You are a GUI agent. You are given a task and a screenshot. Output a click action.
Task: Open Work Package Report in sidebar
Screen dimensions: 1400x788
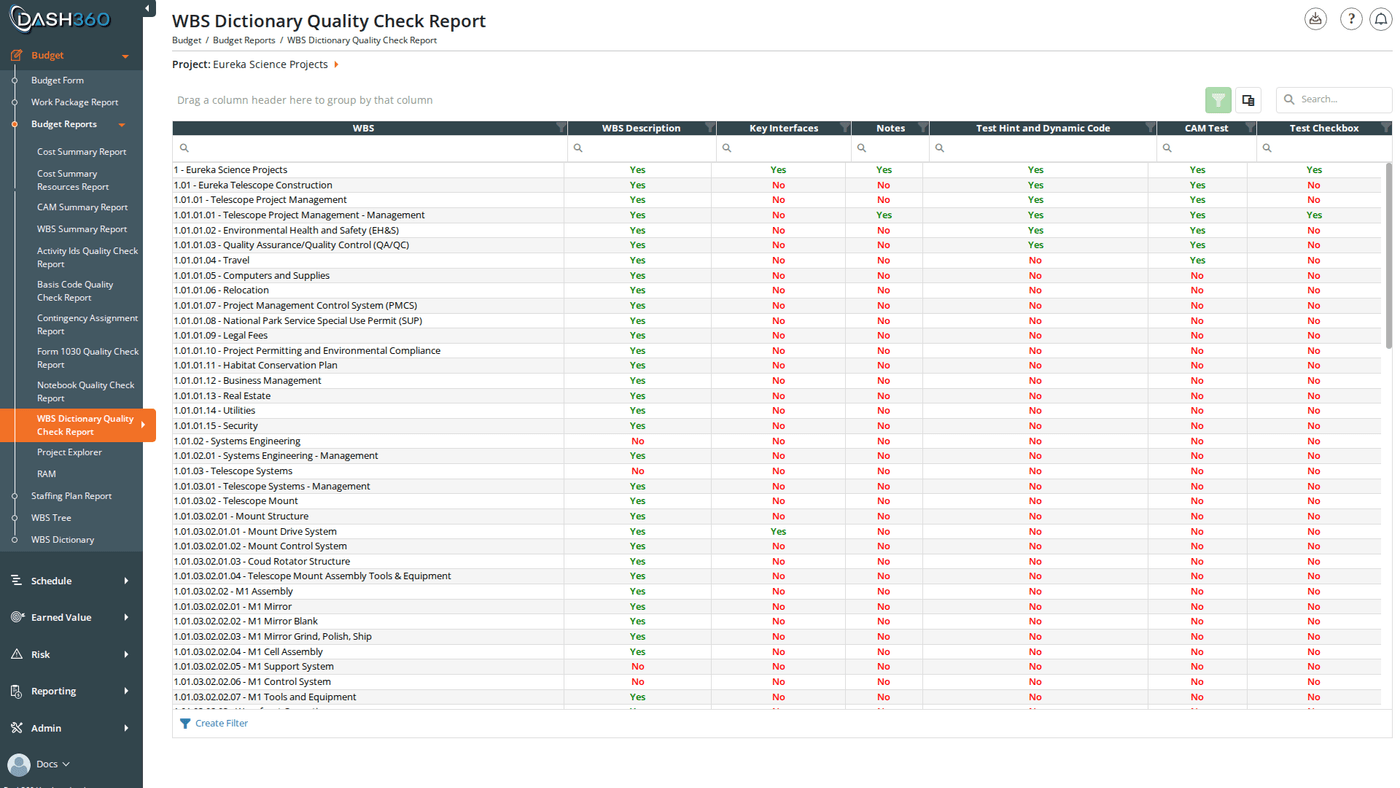(x=74, y=102)
